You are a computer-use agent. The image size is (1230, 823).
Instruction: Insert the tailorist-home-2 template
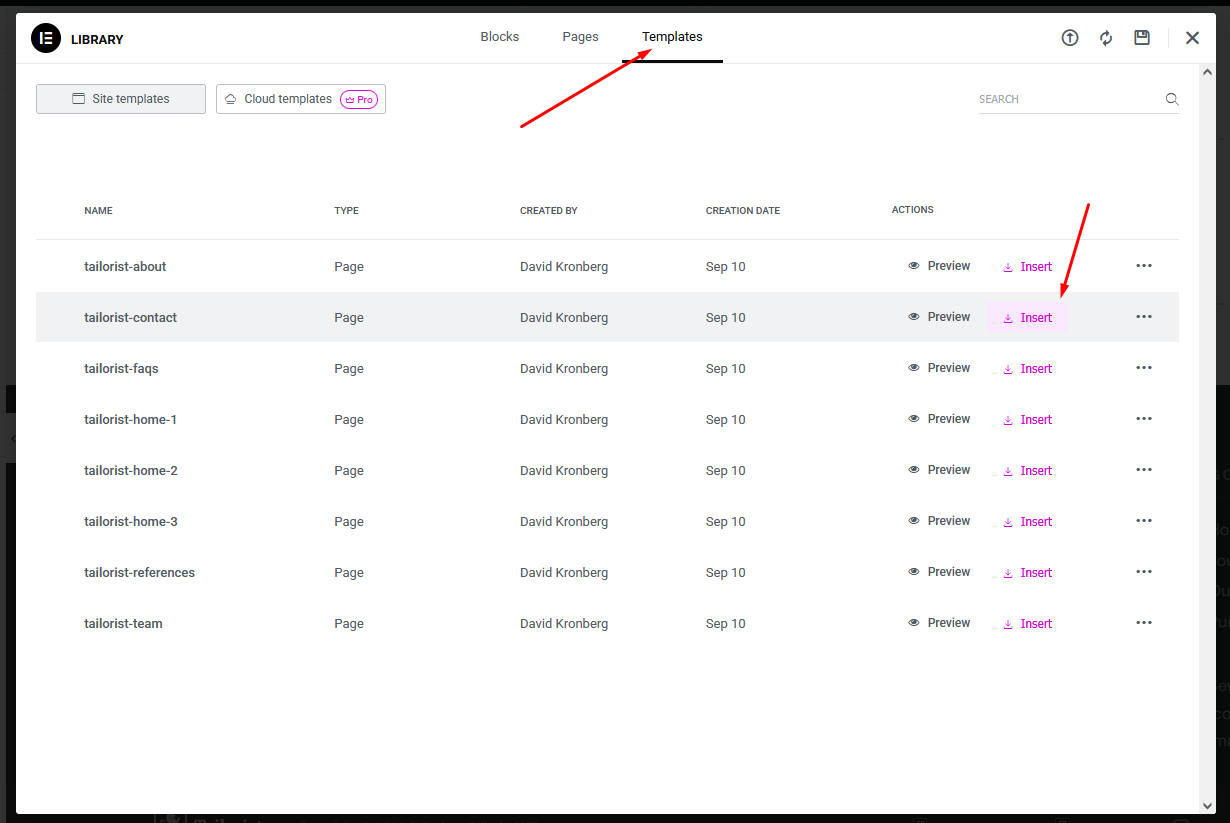(x=1027, y=471)
